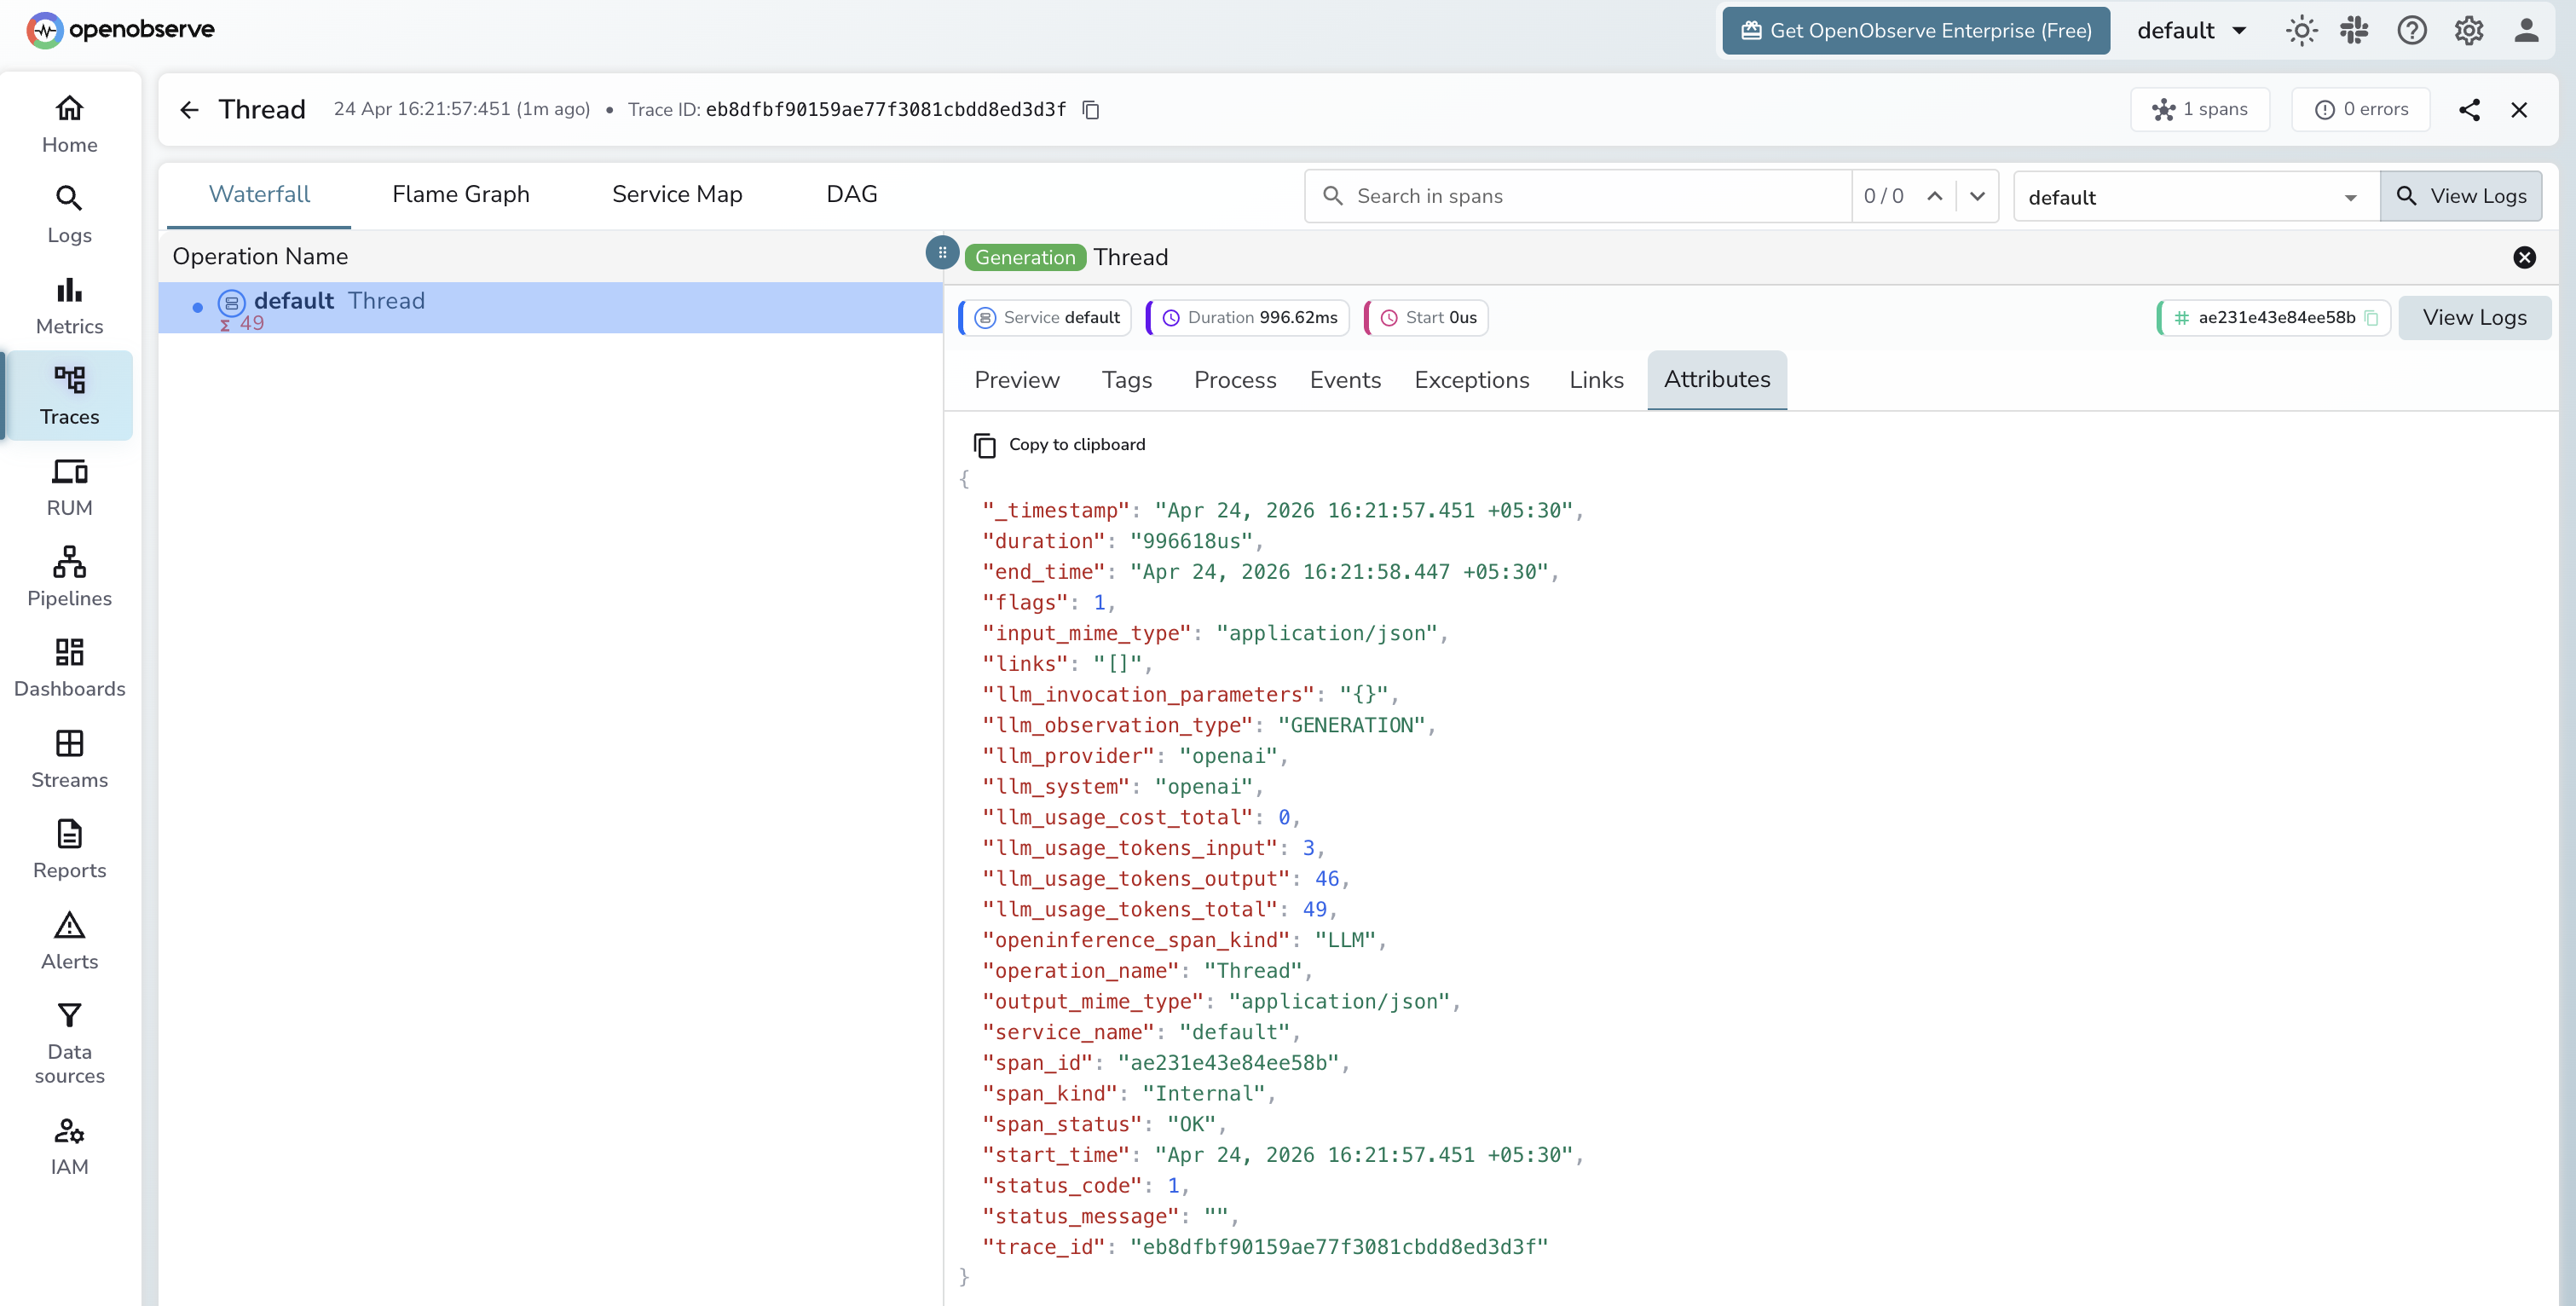Open the help icon in the top bar
This screenshot has height=1306, width=2576.
pyautogui.click(x=2412, y=30)
